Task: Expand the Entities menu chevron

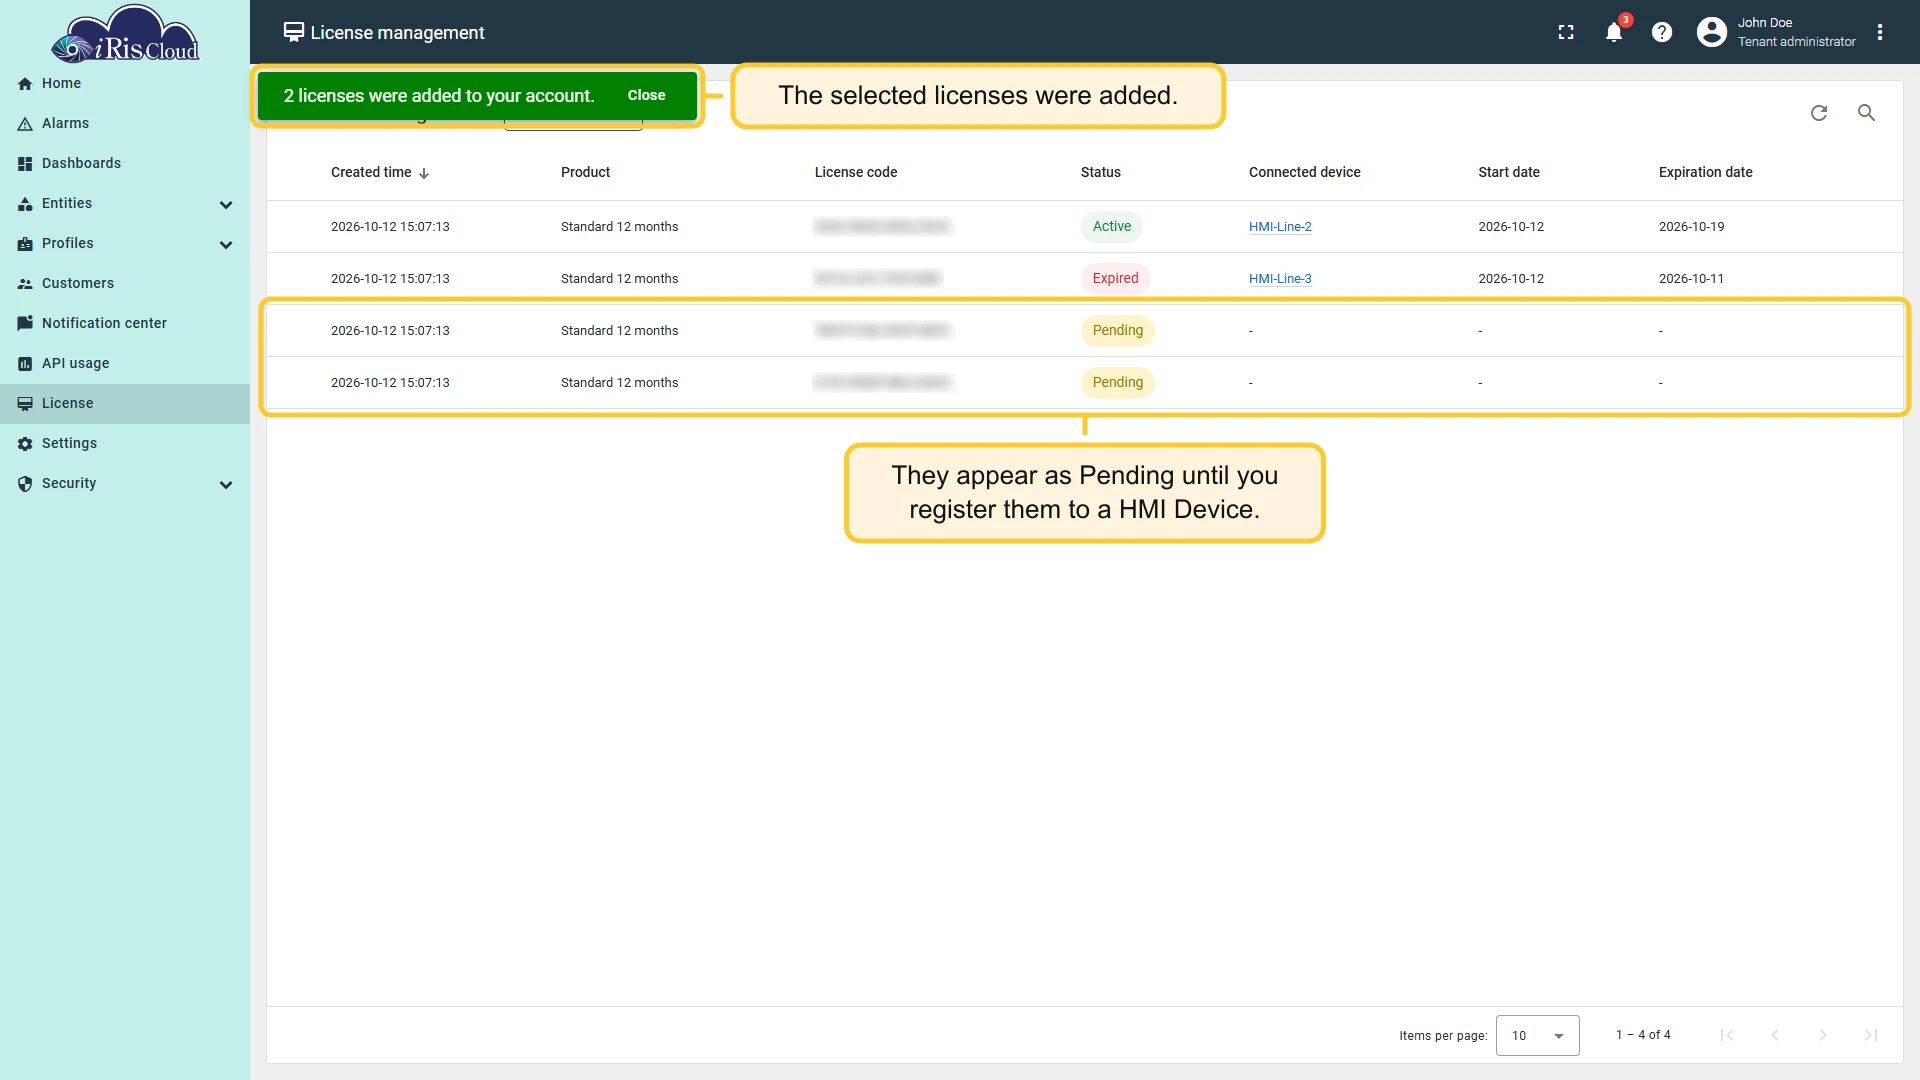Action: [226, 205]
